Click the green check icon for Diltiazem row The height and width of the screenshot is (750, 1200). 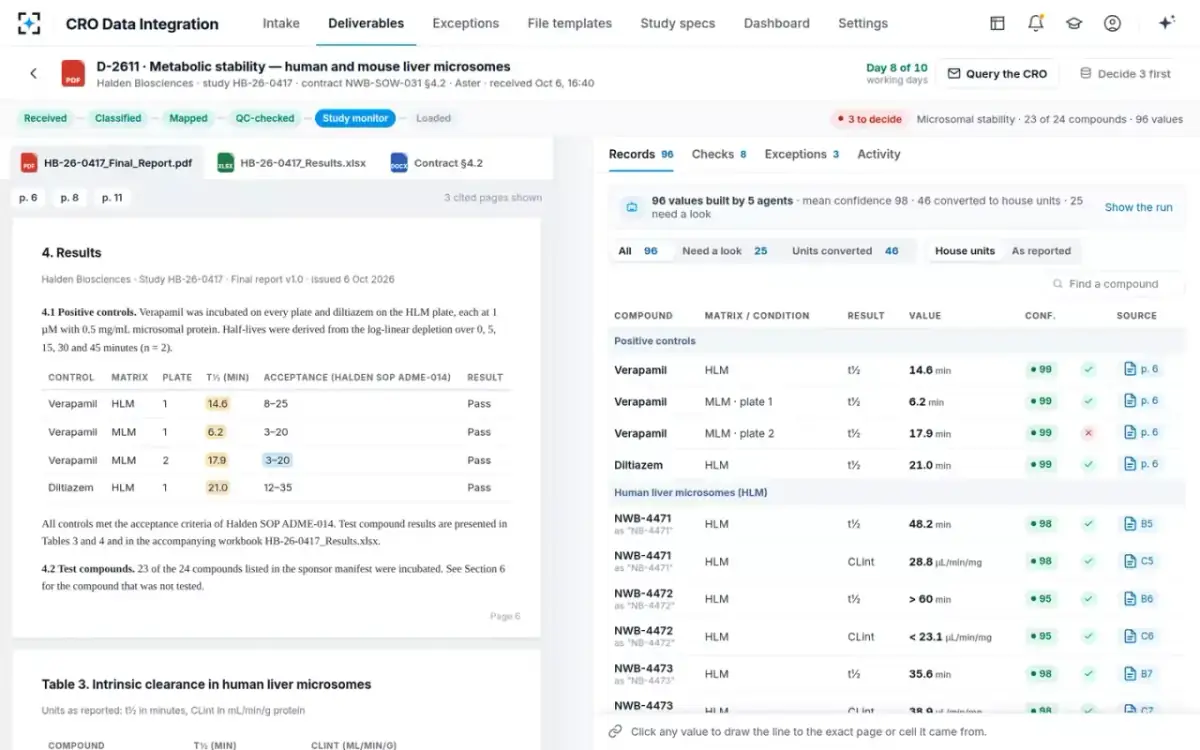tap(1088, 464)
